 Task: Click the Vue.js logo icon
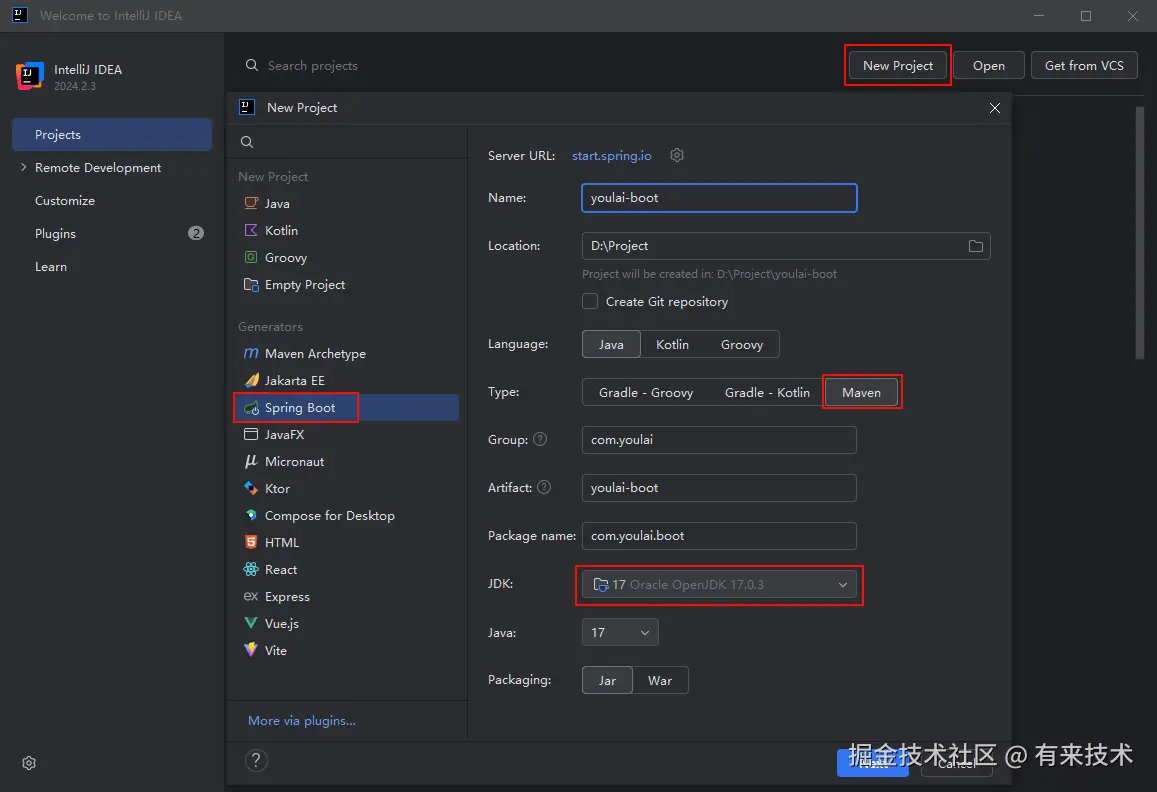pos(251,623)
